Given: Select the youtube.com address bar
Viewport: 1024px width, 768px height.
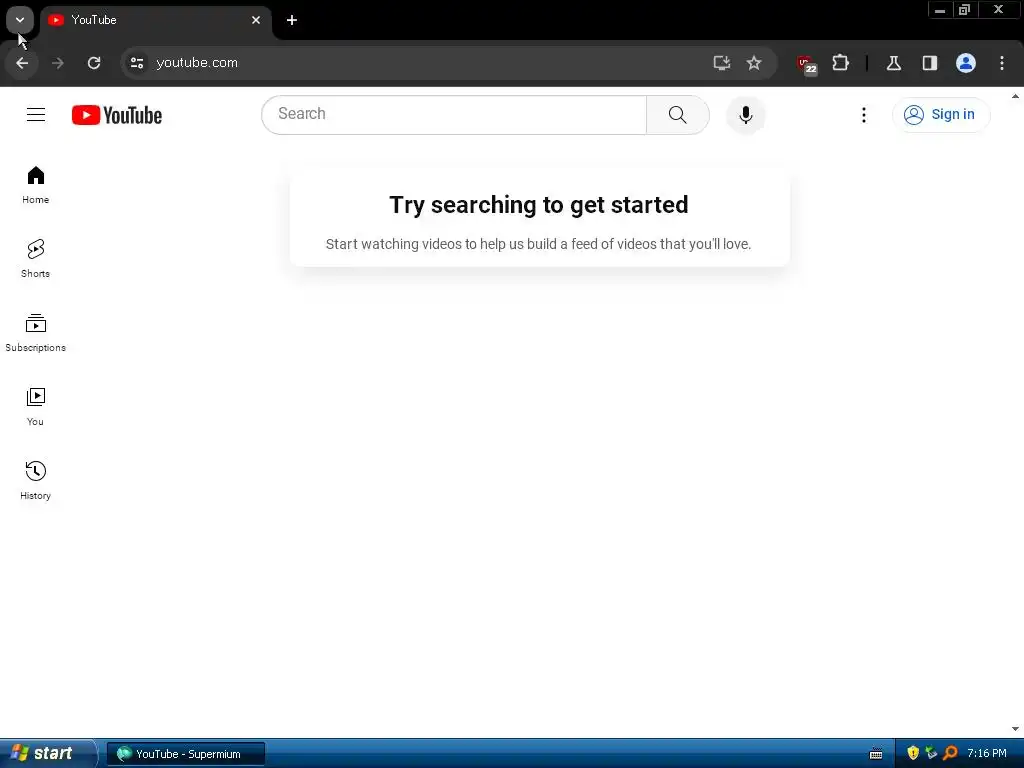Looking at the screenshot, I should (x=418, y=63).
